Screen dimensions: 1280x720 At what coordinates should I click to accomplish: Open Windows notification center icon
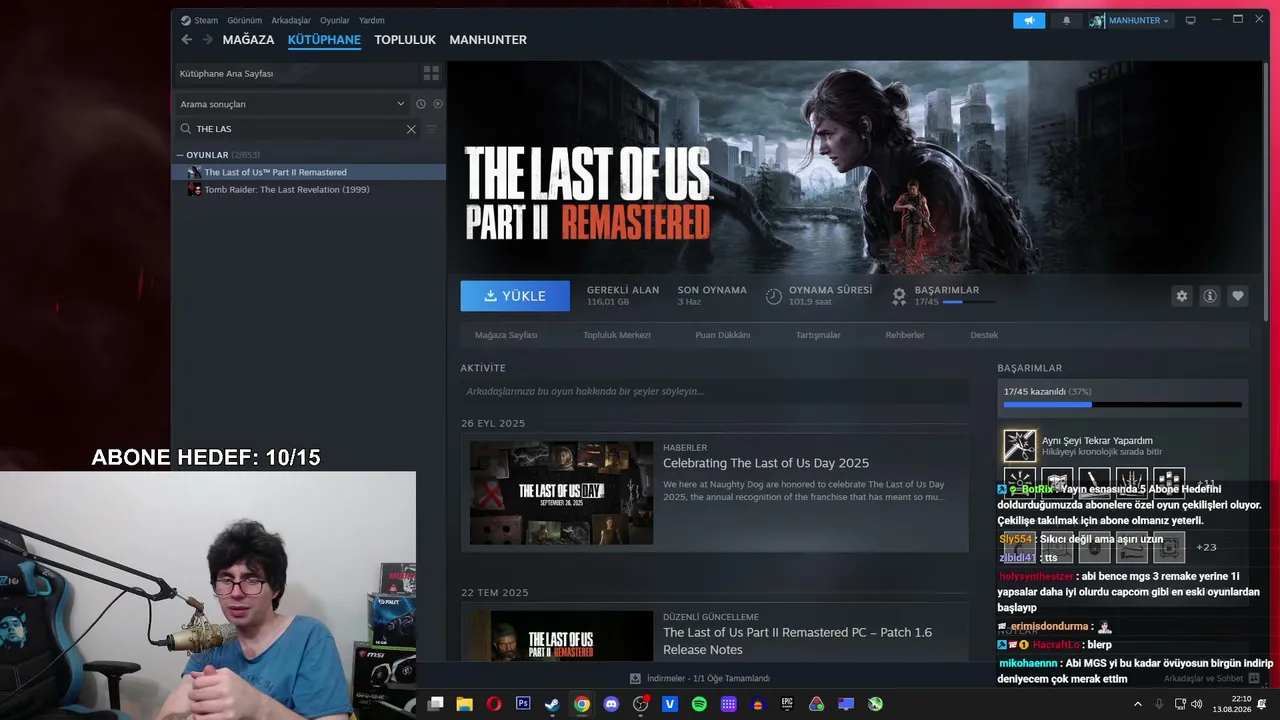click(1262, 704)
